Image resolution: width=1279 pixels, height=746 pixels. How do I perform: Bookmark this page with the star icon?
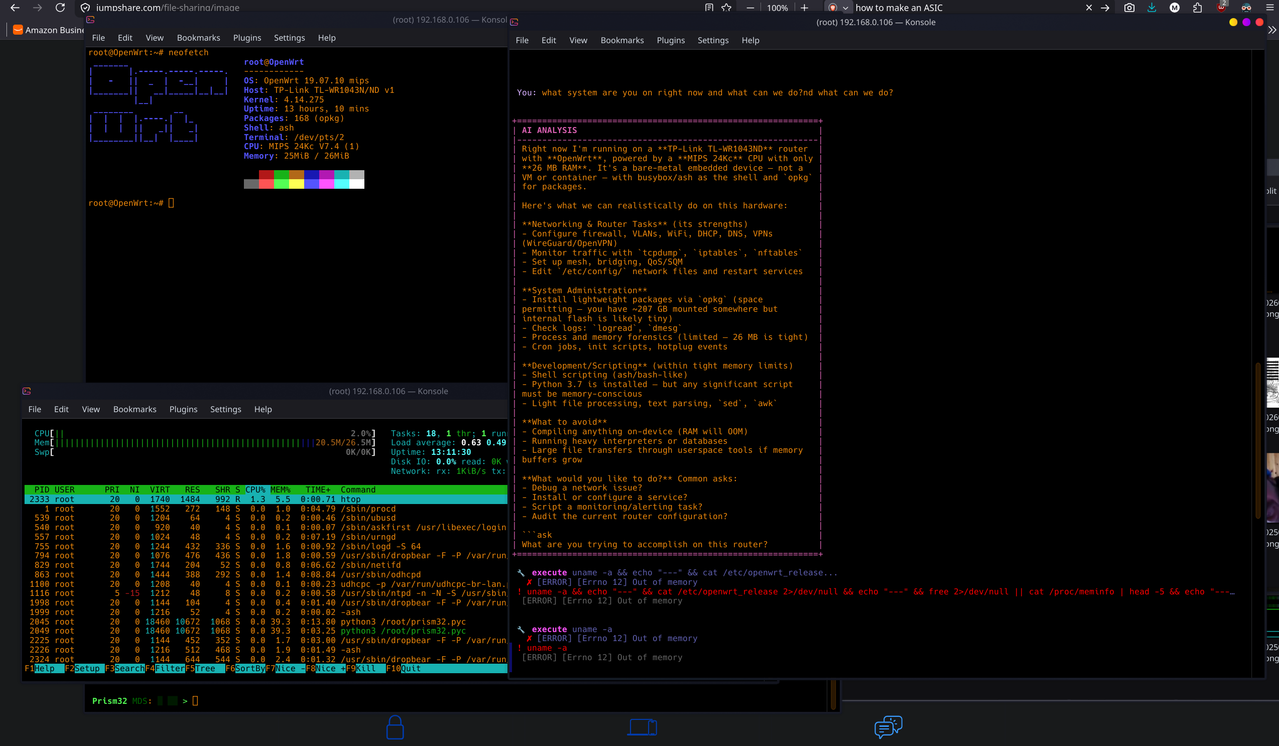tap(727, 7)
